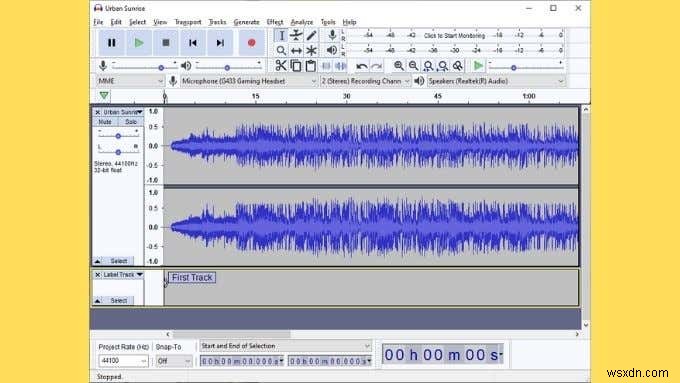This screenshot has width=680, height=383.
Task: Skip to end of the project
Action: click(x=220, y=43)
